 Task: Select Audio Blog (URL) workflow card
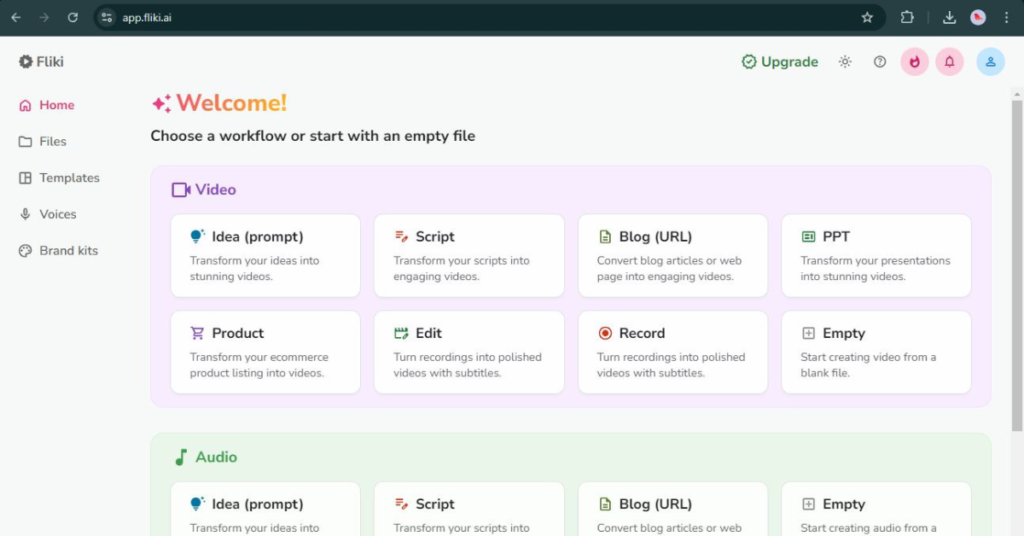coord(673,509)
